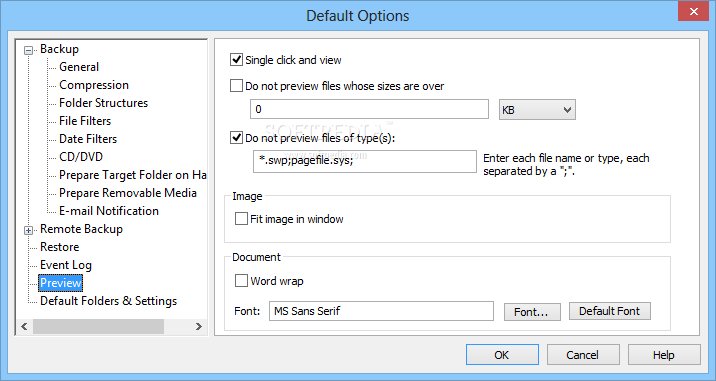Image resolution: width=716 pixels, height=381 pixels.
Task: Confirm with the OK button
Action: pyautogui.click(x=502, y=355)
